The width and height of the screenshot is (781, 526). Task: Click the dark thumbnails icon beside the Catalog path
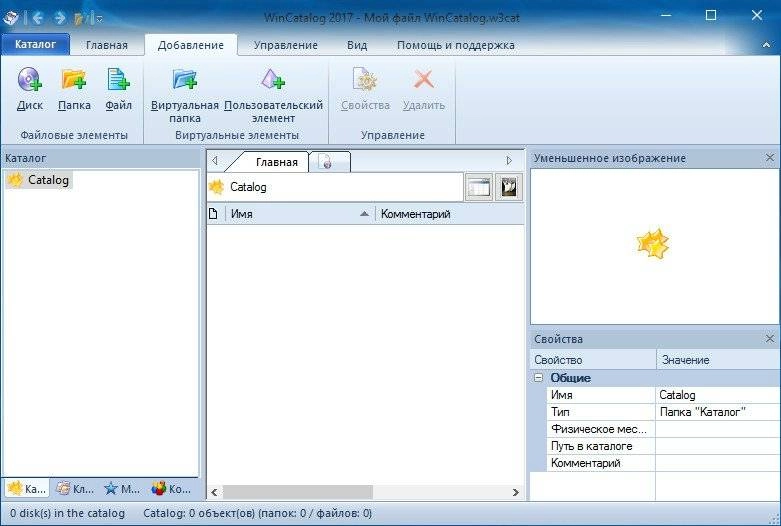509,187
